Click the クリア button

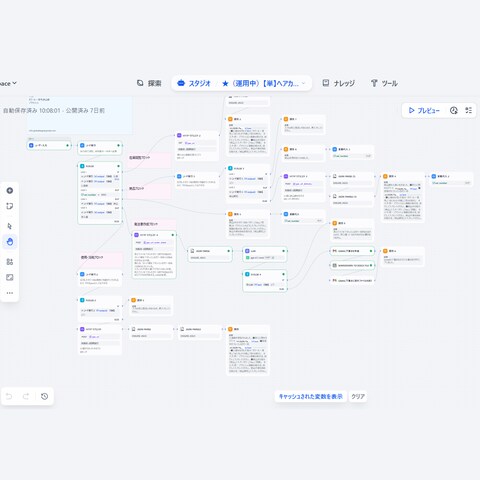point(358,396)
